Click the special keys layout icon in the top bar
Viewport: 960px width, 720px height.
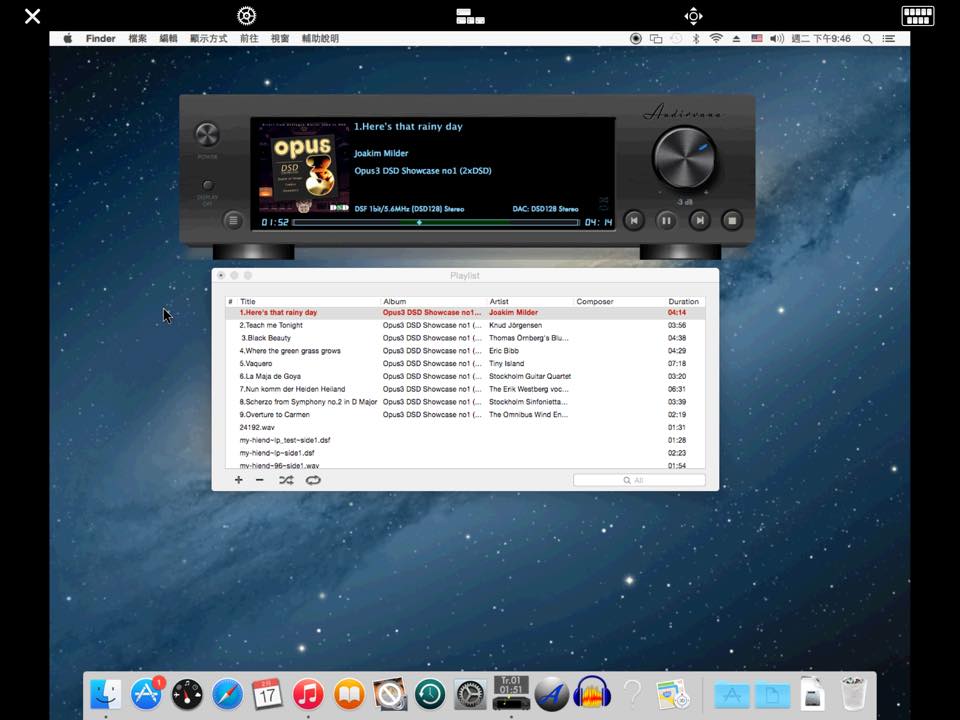pyautogui.click(x=470, y=16)
